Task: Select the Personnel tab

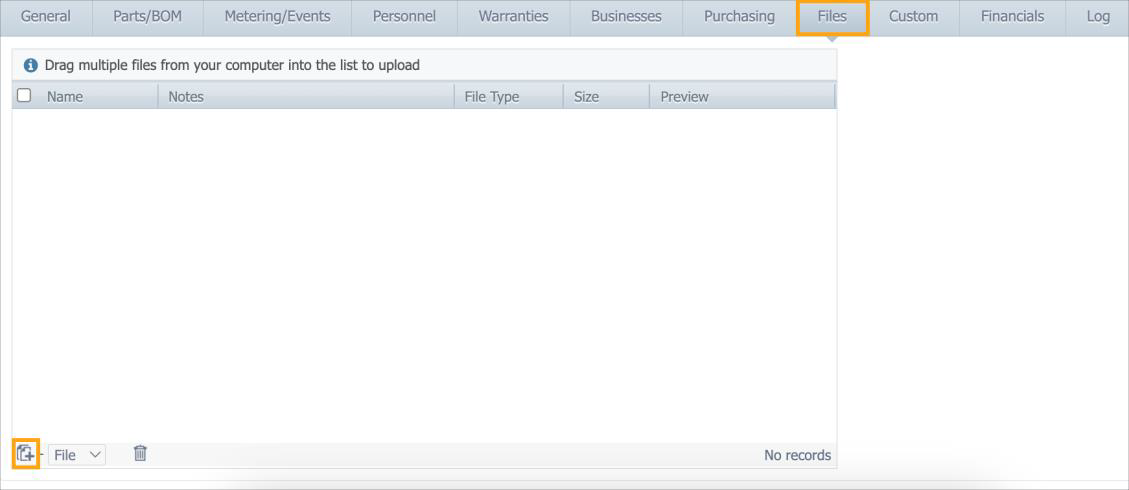Action: (x=404, y=16)
